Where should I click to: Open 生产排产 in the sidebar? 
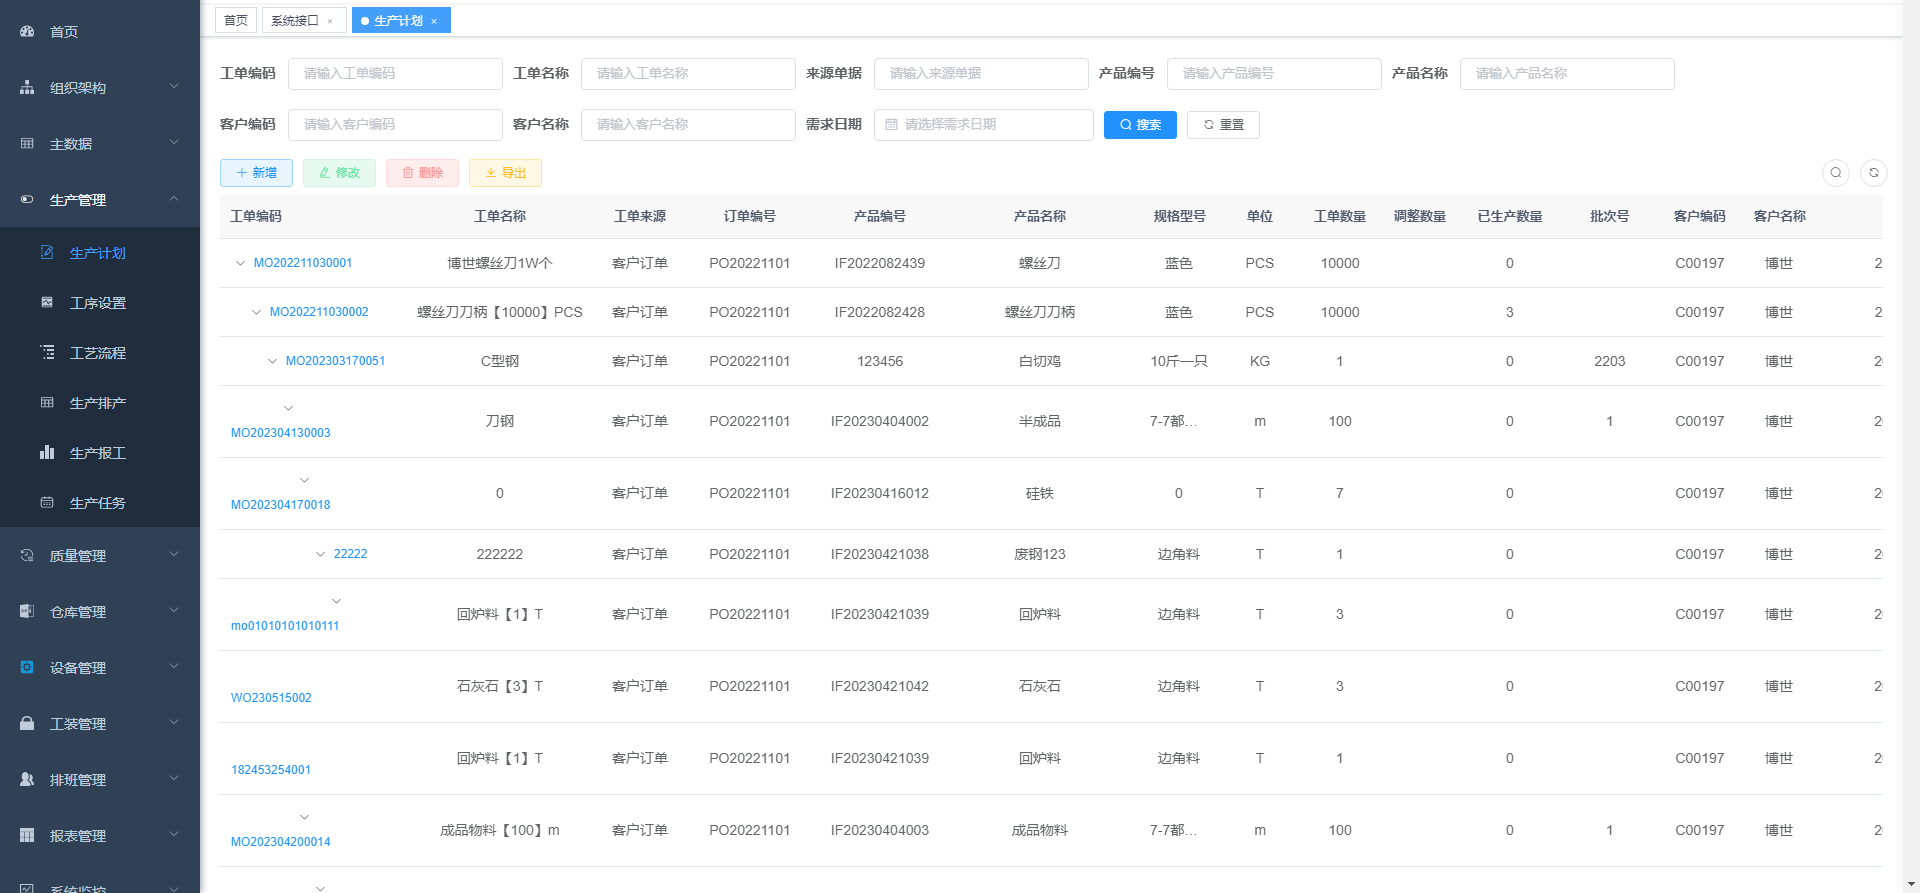pyautogui.click(x=98, y=403)
